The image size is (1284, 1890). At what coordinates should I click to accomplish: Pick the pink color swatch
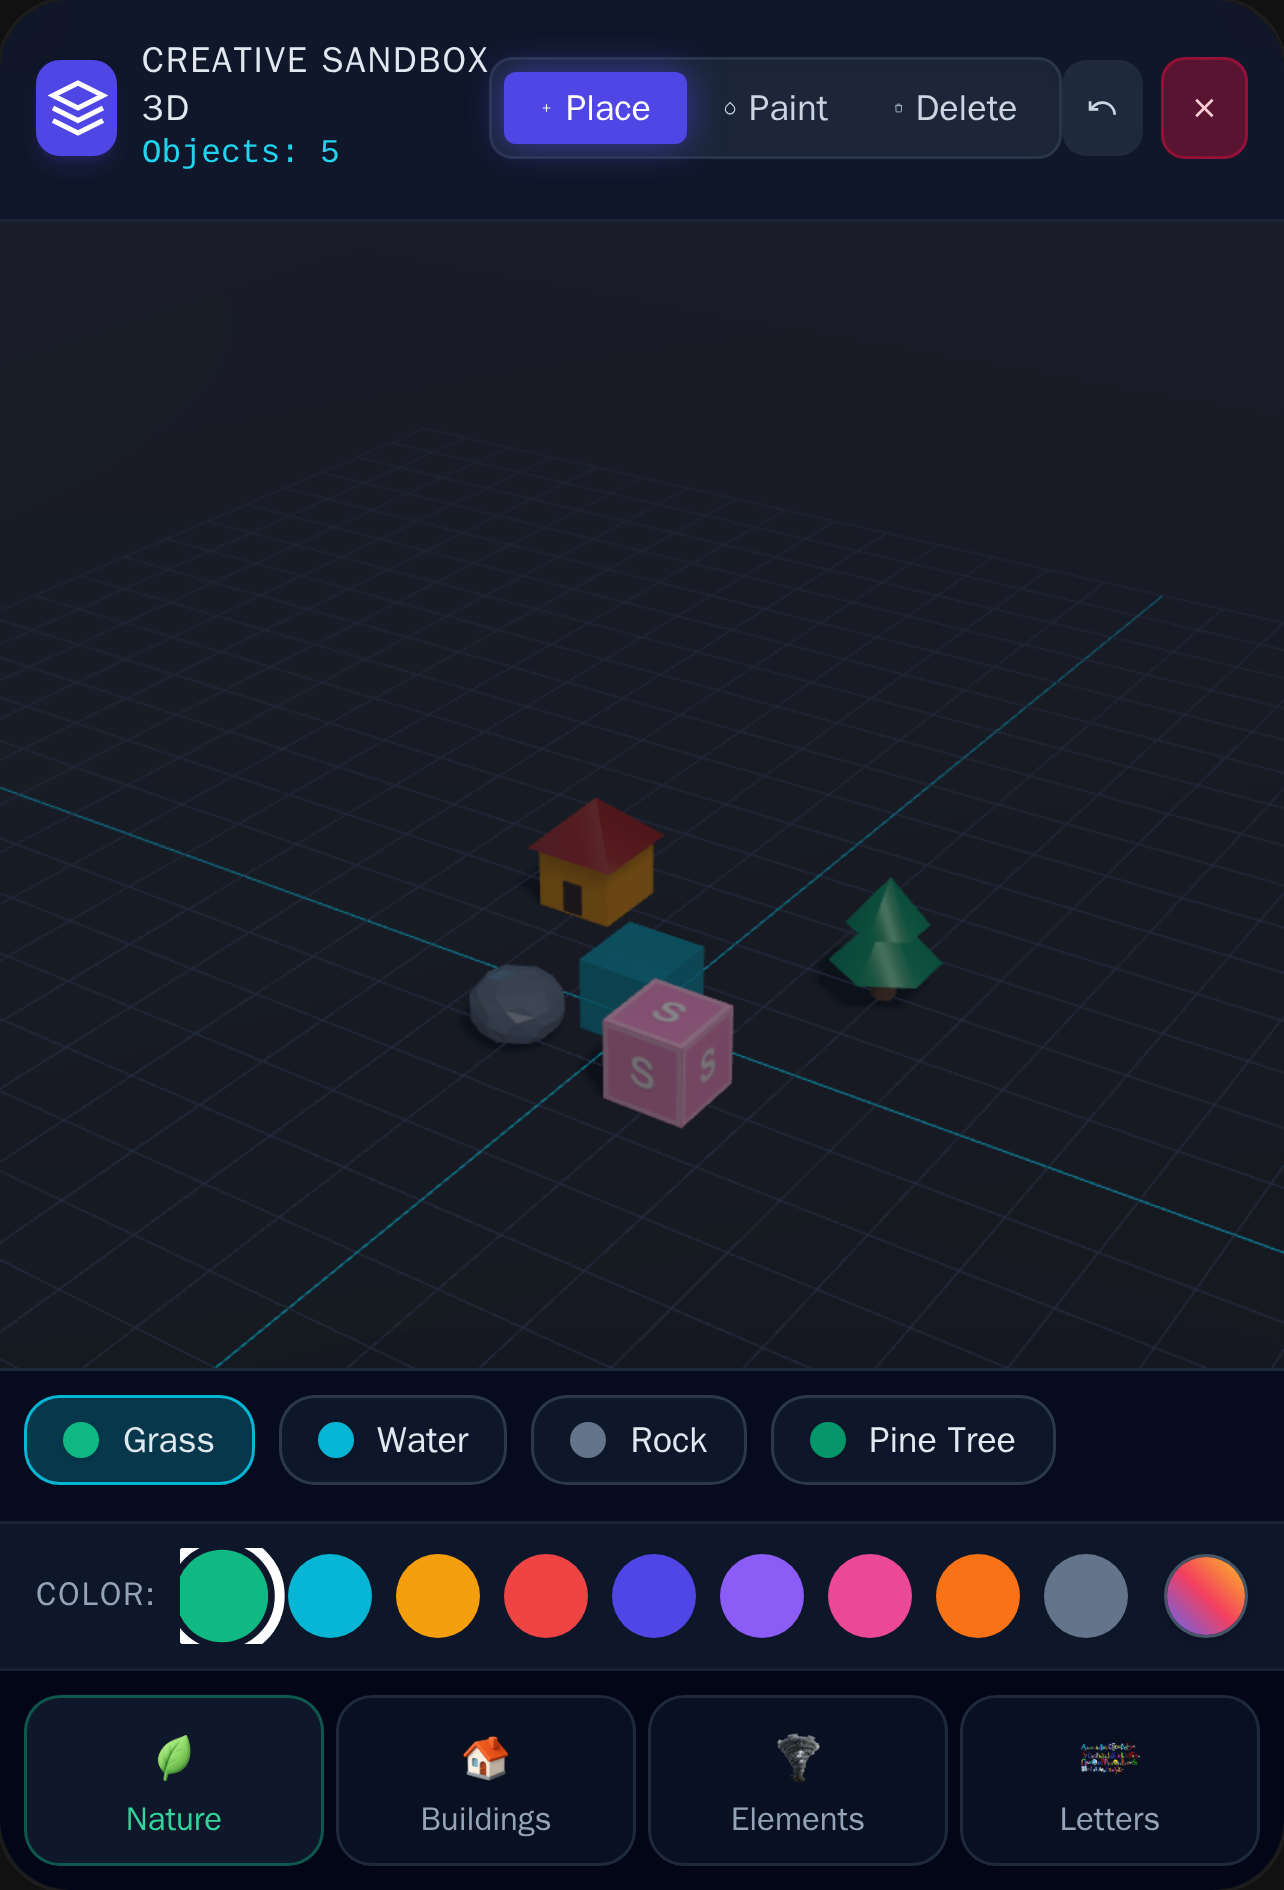point(870,1596)
